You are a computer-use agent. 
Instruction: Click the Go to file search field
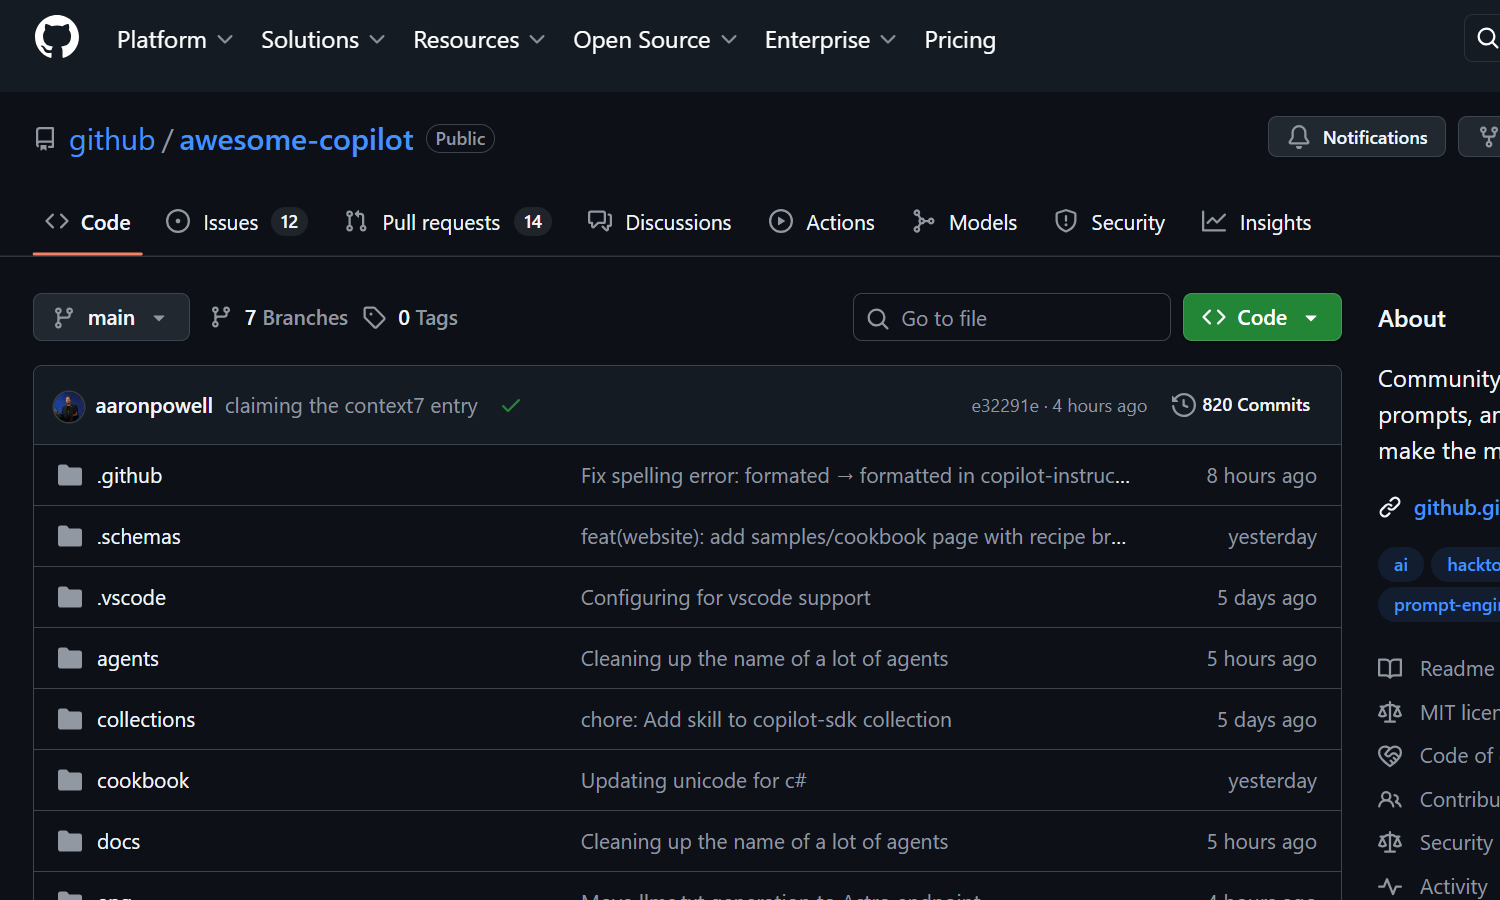tap(1011, 318)
